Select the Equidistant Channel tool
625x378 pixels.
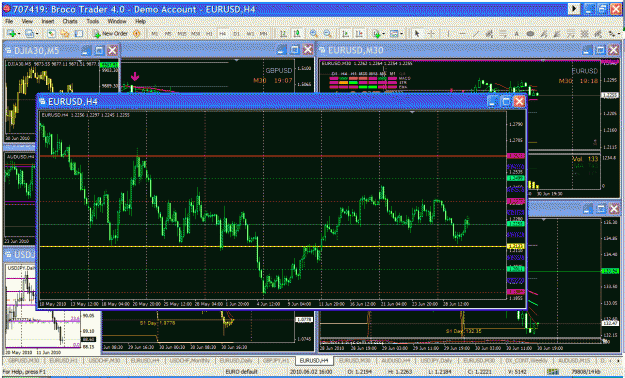[x=489, y=34]
